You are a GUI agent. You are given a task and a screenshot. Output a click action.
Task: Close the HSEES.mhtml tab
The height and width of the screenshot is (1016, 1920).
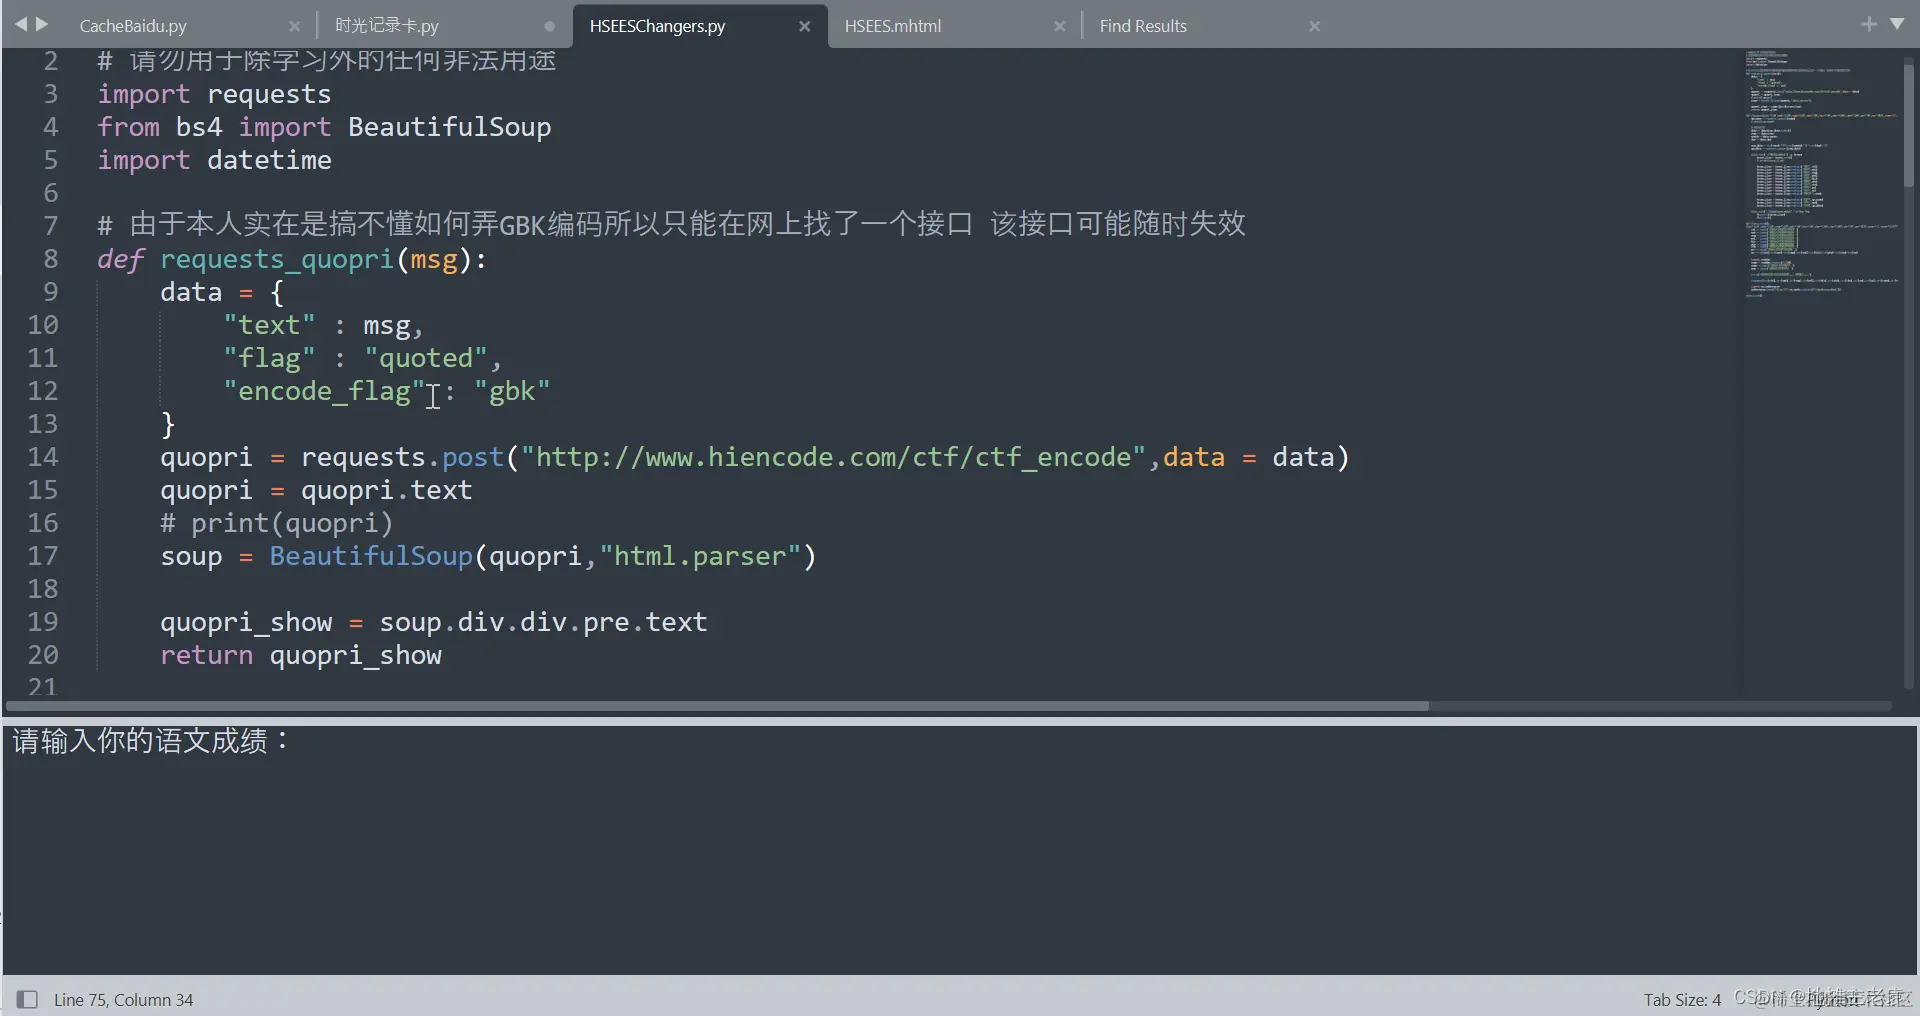coord(1060,26)
